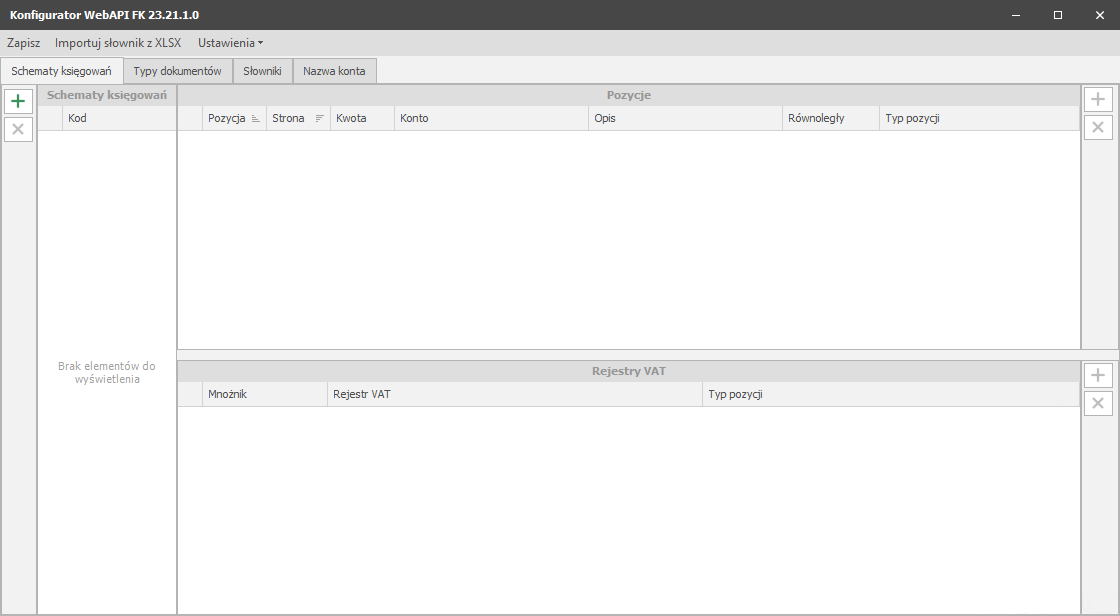
Task: Click the Opis column header
Action: pos(684,118)
